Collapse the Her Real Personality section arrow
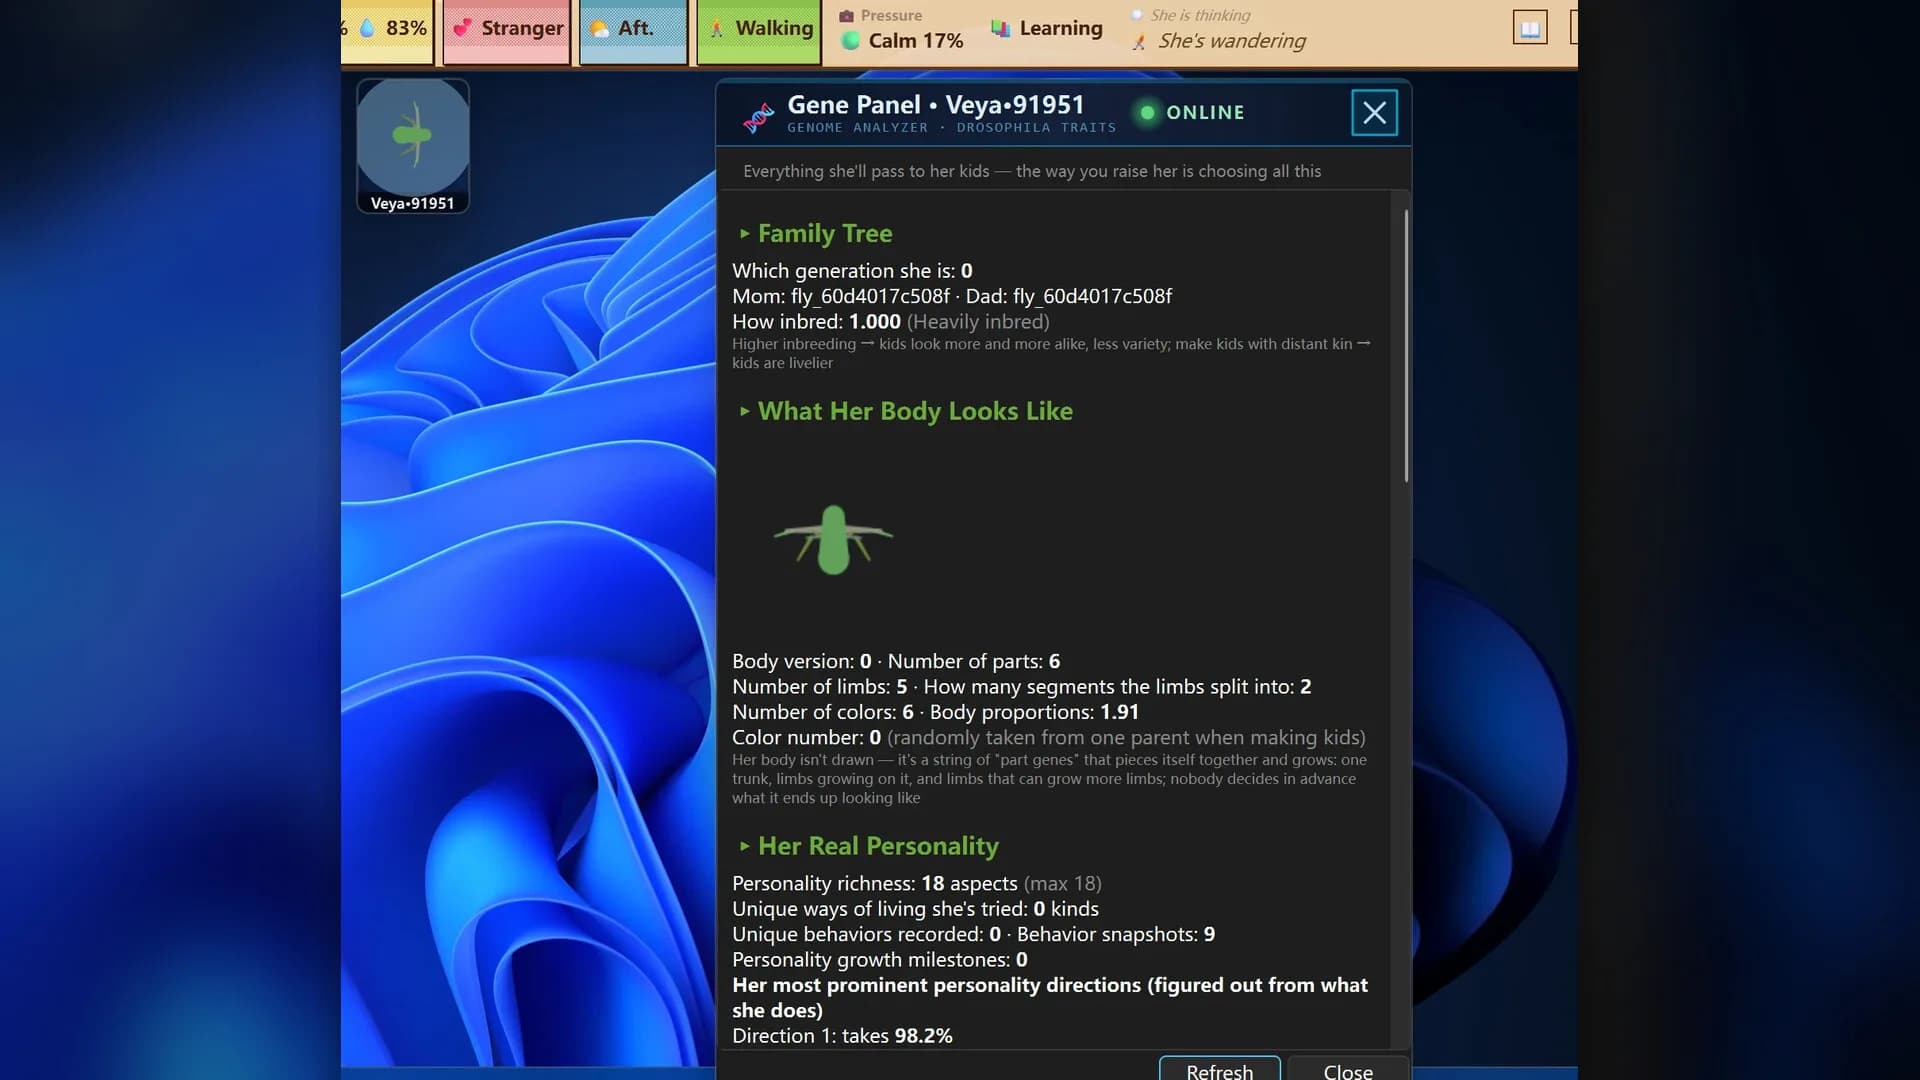 pos(744,846)
